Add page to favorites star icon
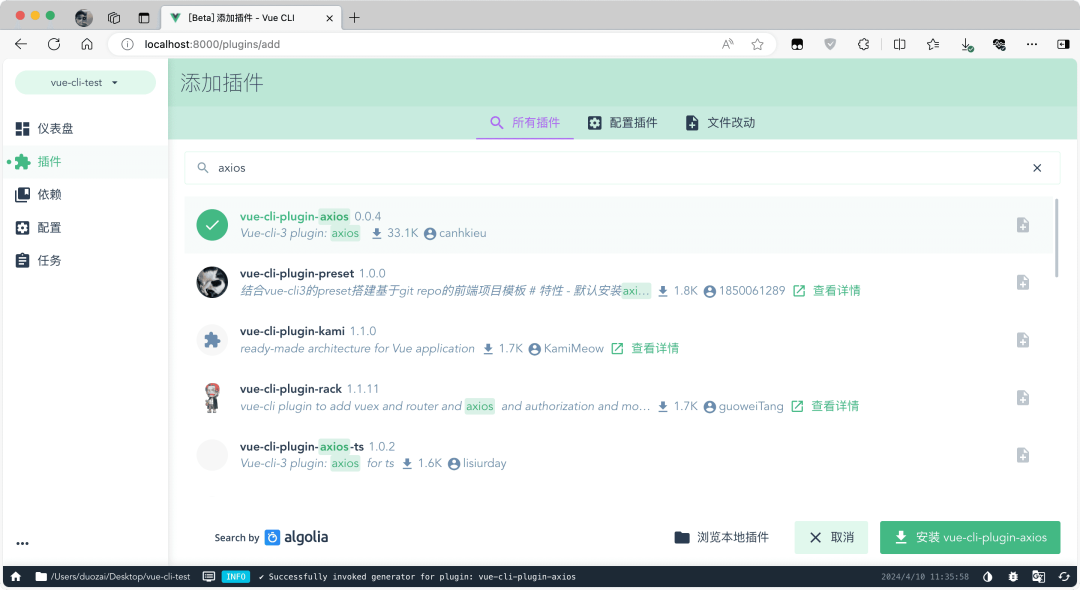Screen dimensions: 1080x590 [x=758, y=44]
